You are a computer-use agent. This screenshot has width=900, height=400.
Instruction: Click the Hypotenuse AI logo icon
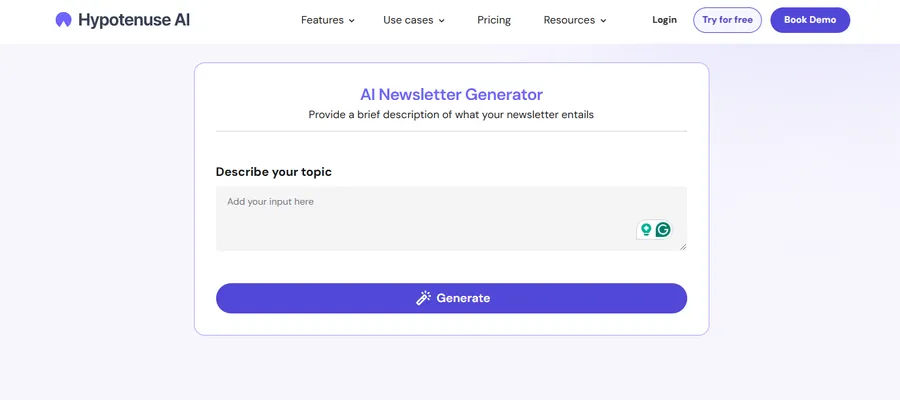pos(64,20)
